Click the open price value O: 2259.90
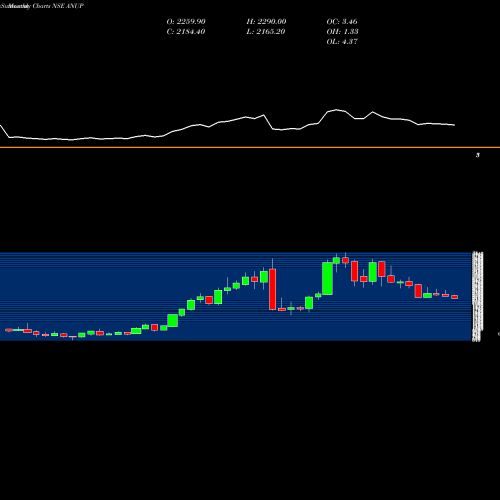 186,22
